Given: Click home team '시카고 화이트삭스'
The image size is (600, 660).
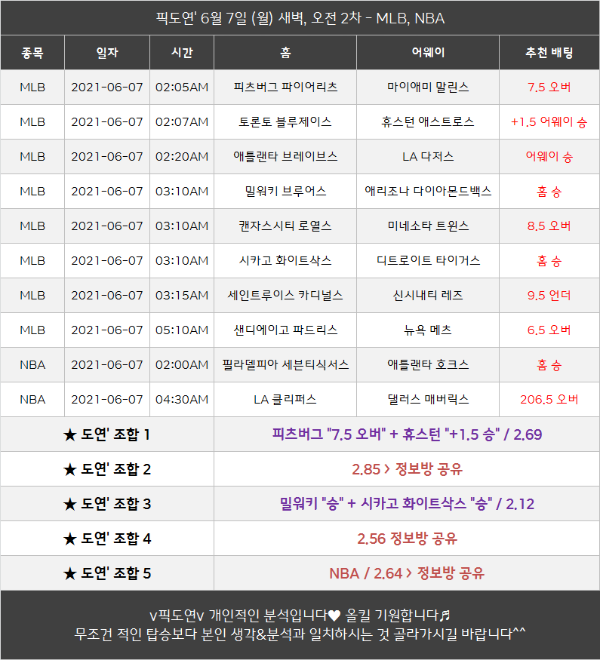Looking at the screenshot, I should coord(285,261).
